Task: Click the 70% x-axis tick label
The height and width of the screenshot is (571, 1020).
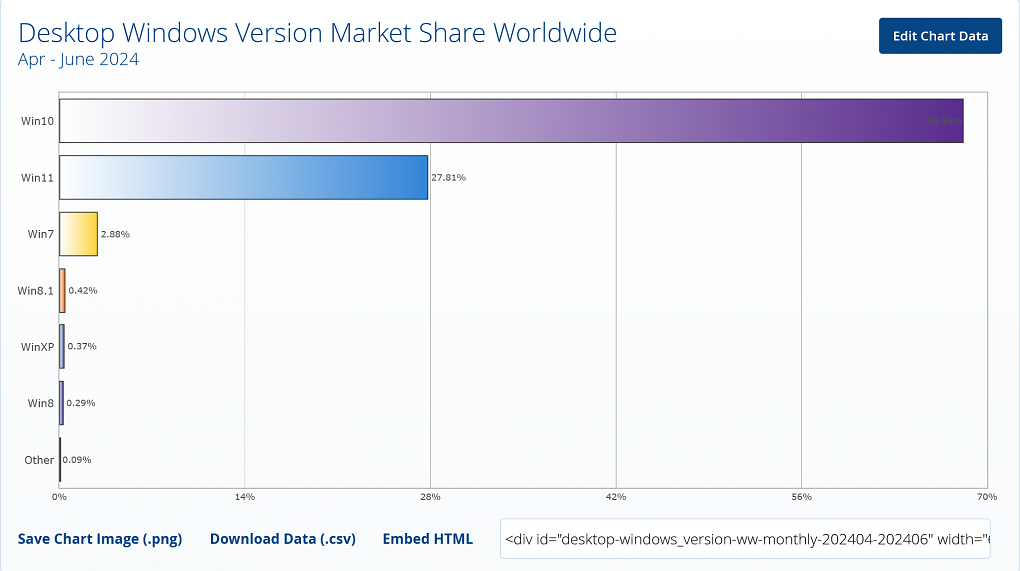Action: [987, 497]
